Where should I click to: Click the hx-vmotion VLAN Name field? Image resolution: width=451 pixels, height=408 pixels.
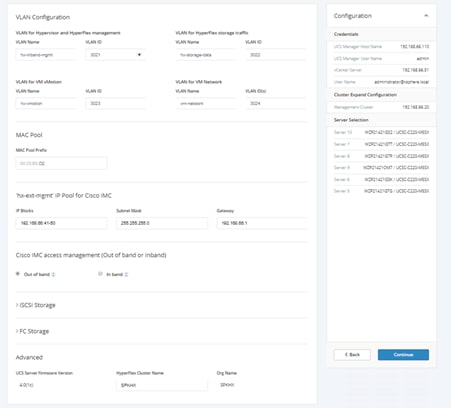point(46,103)
